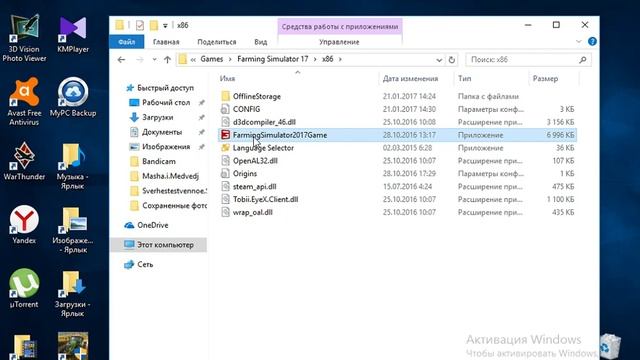
Task: Click Games in the address breadcrumb
Action: point(212,59)
